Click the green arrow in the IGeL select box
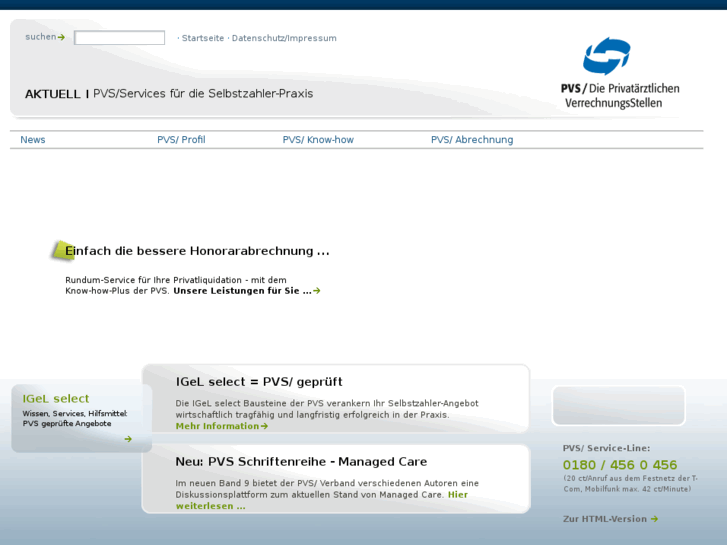This screenshot has height=545, width=727. 128,439
